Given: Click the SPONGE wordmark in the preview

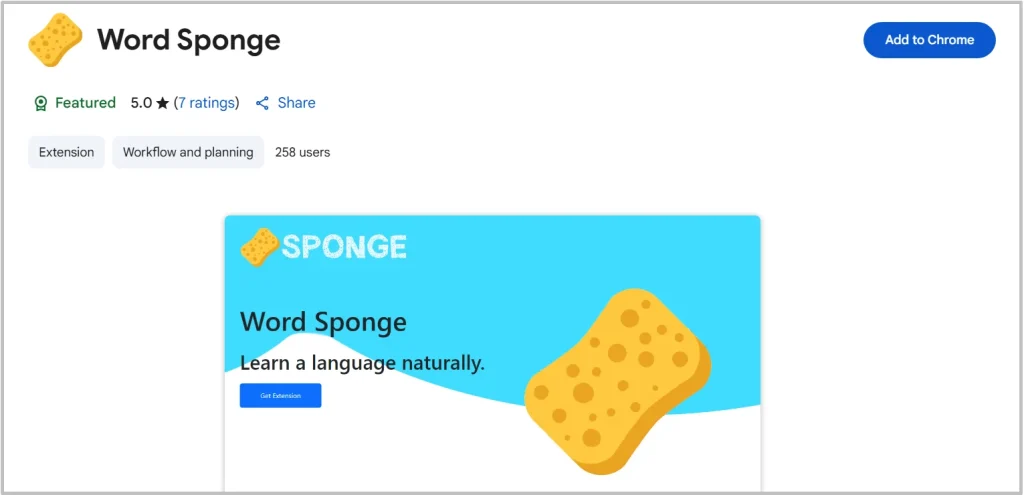Looking at the screenshot, I should [344, 246].
